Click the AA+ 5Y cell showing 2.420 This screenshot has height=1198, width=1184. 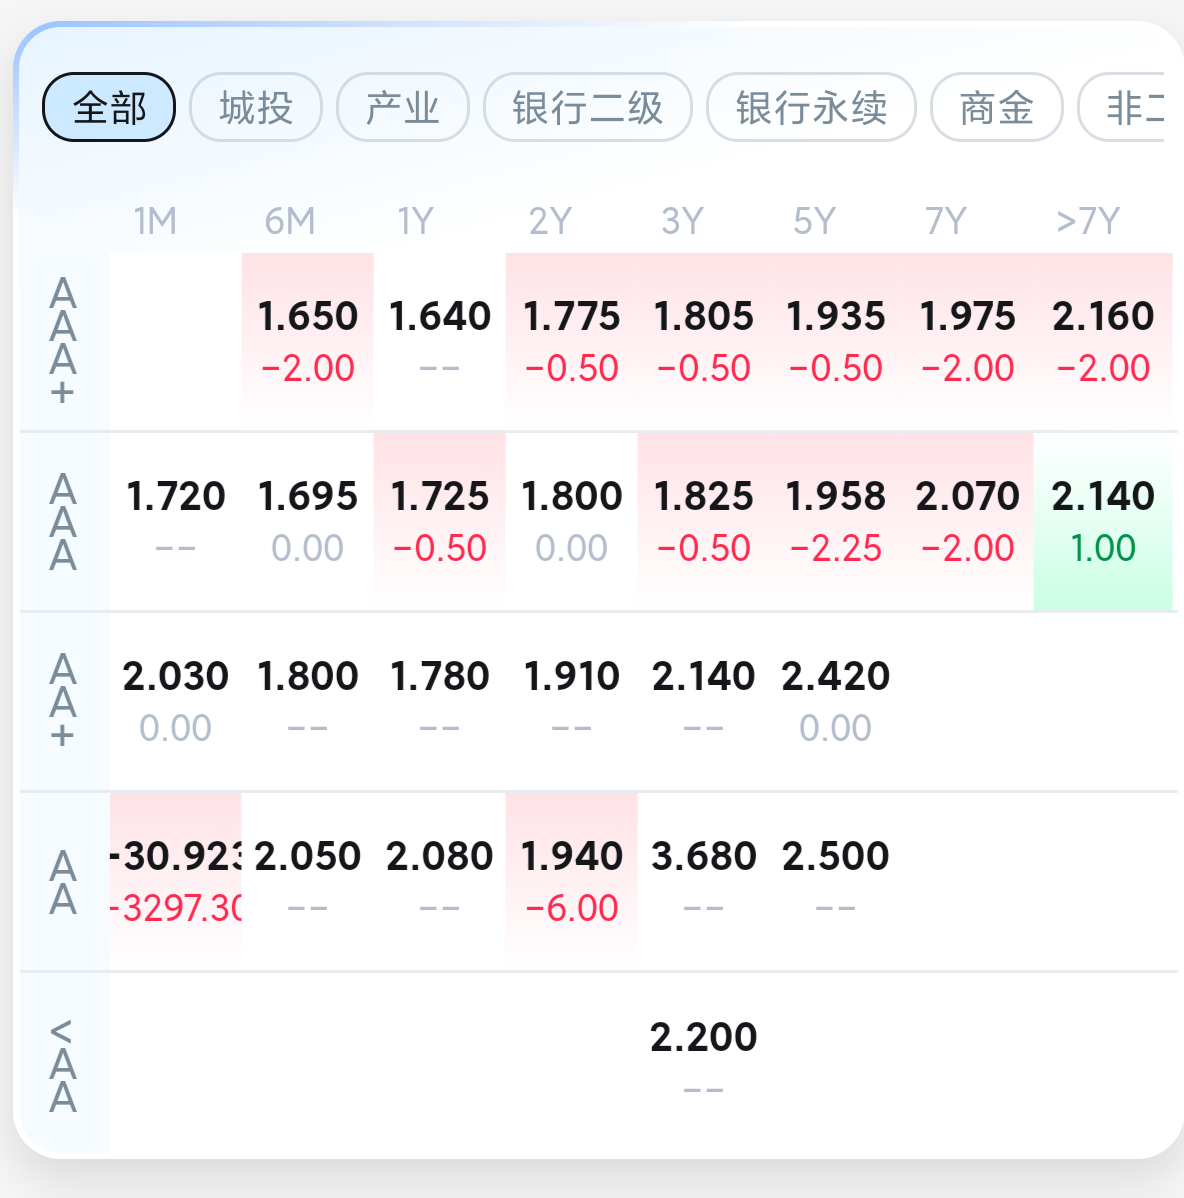coord(835,701)
